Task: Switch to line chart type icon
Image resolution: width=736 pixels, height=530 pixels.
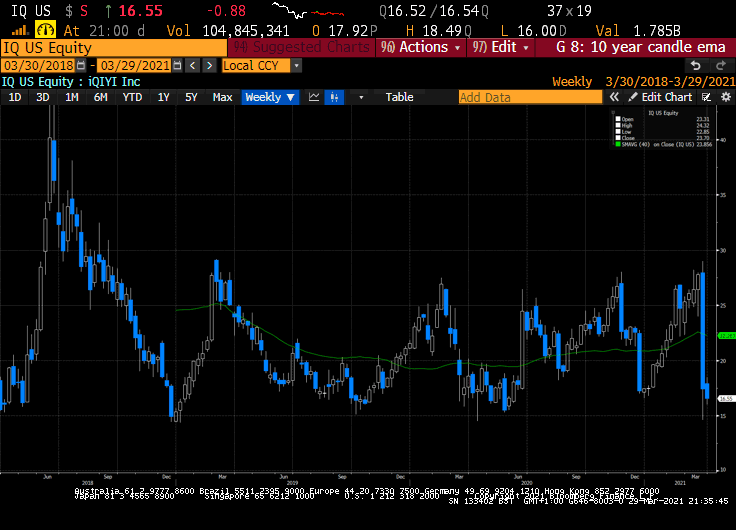Action: 314,97
